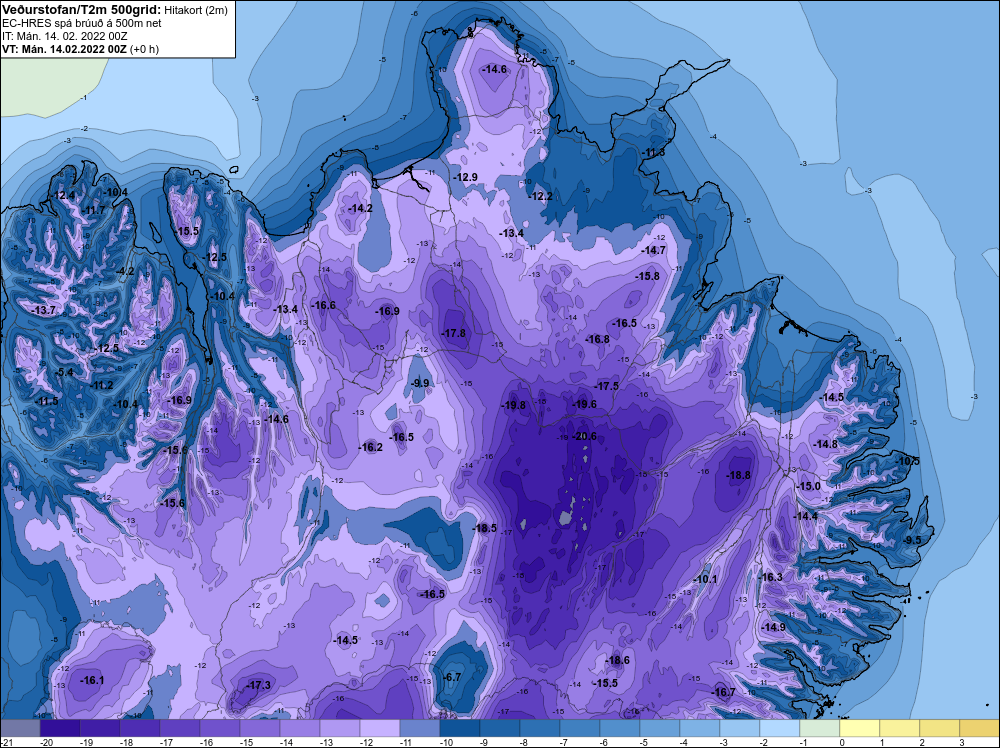Click the -15.0 temperature value

[809, 486]
